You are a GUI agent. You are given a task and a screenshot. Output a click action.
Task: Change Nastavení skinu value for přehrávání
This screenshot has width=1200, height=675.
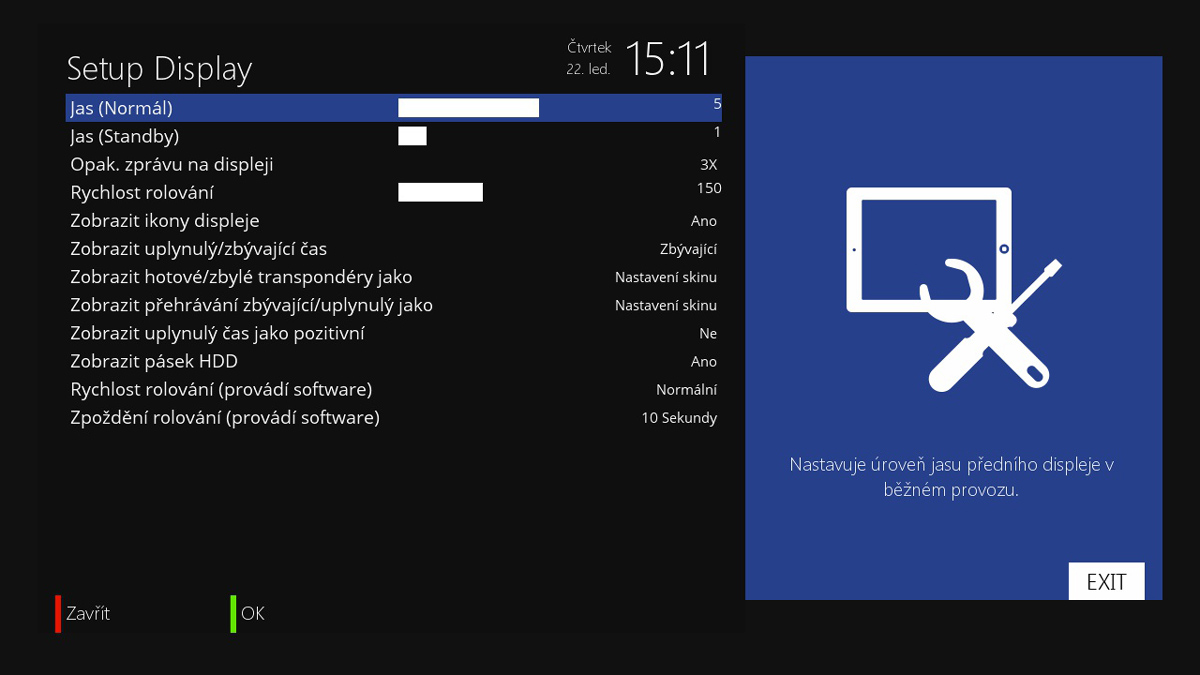coord(666,305)
